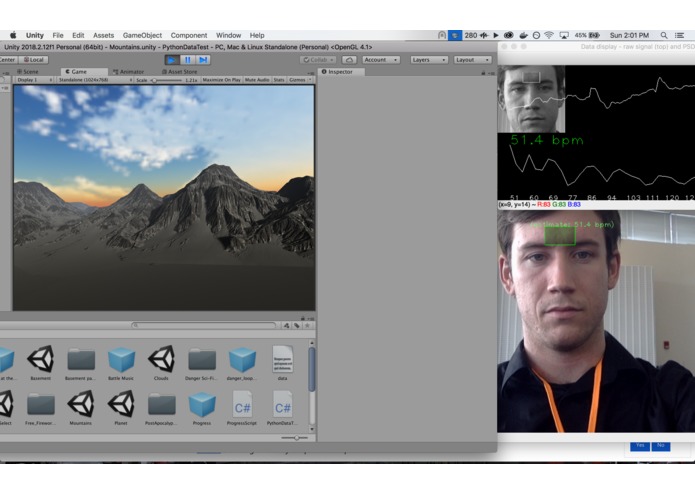Image resolution: width=695 pixels, height=494 pixels.
Task: Toggle the Local/Global handle button
Action: [x=34, y=60]
